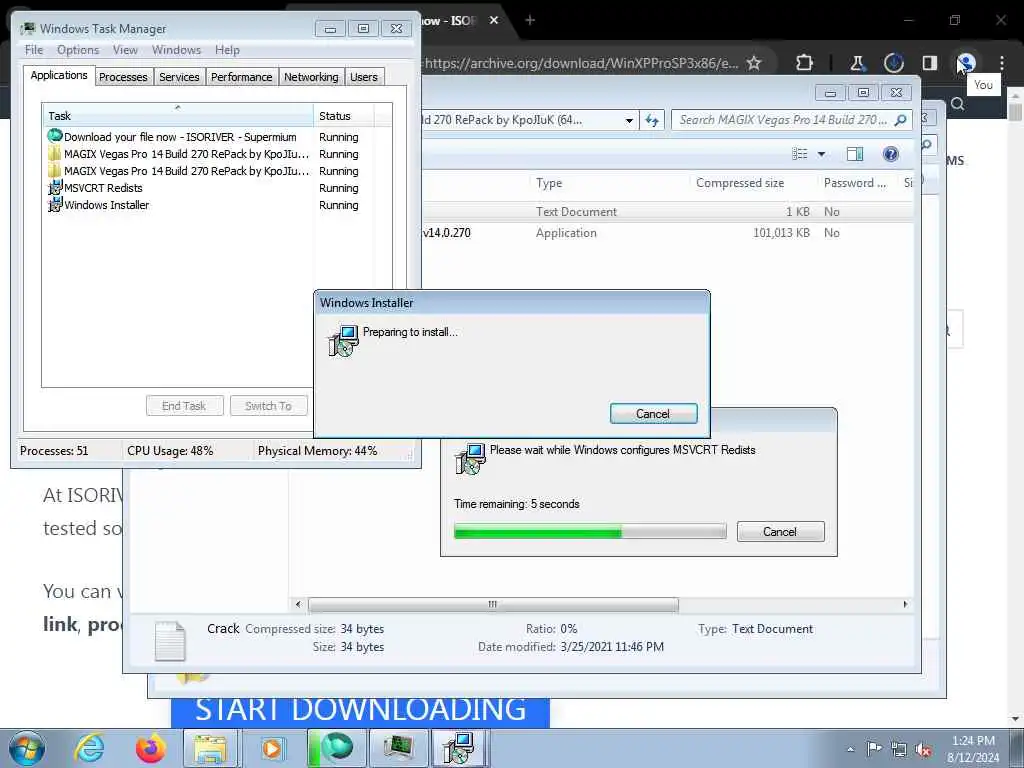
Task: Select the Applications tab
Action: (x=59, y=75)
